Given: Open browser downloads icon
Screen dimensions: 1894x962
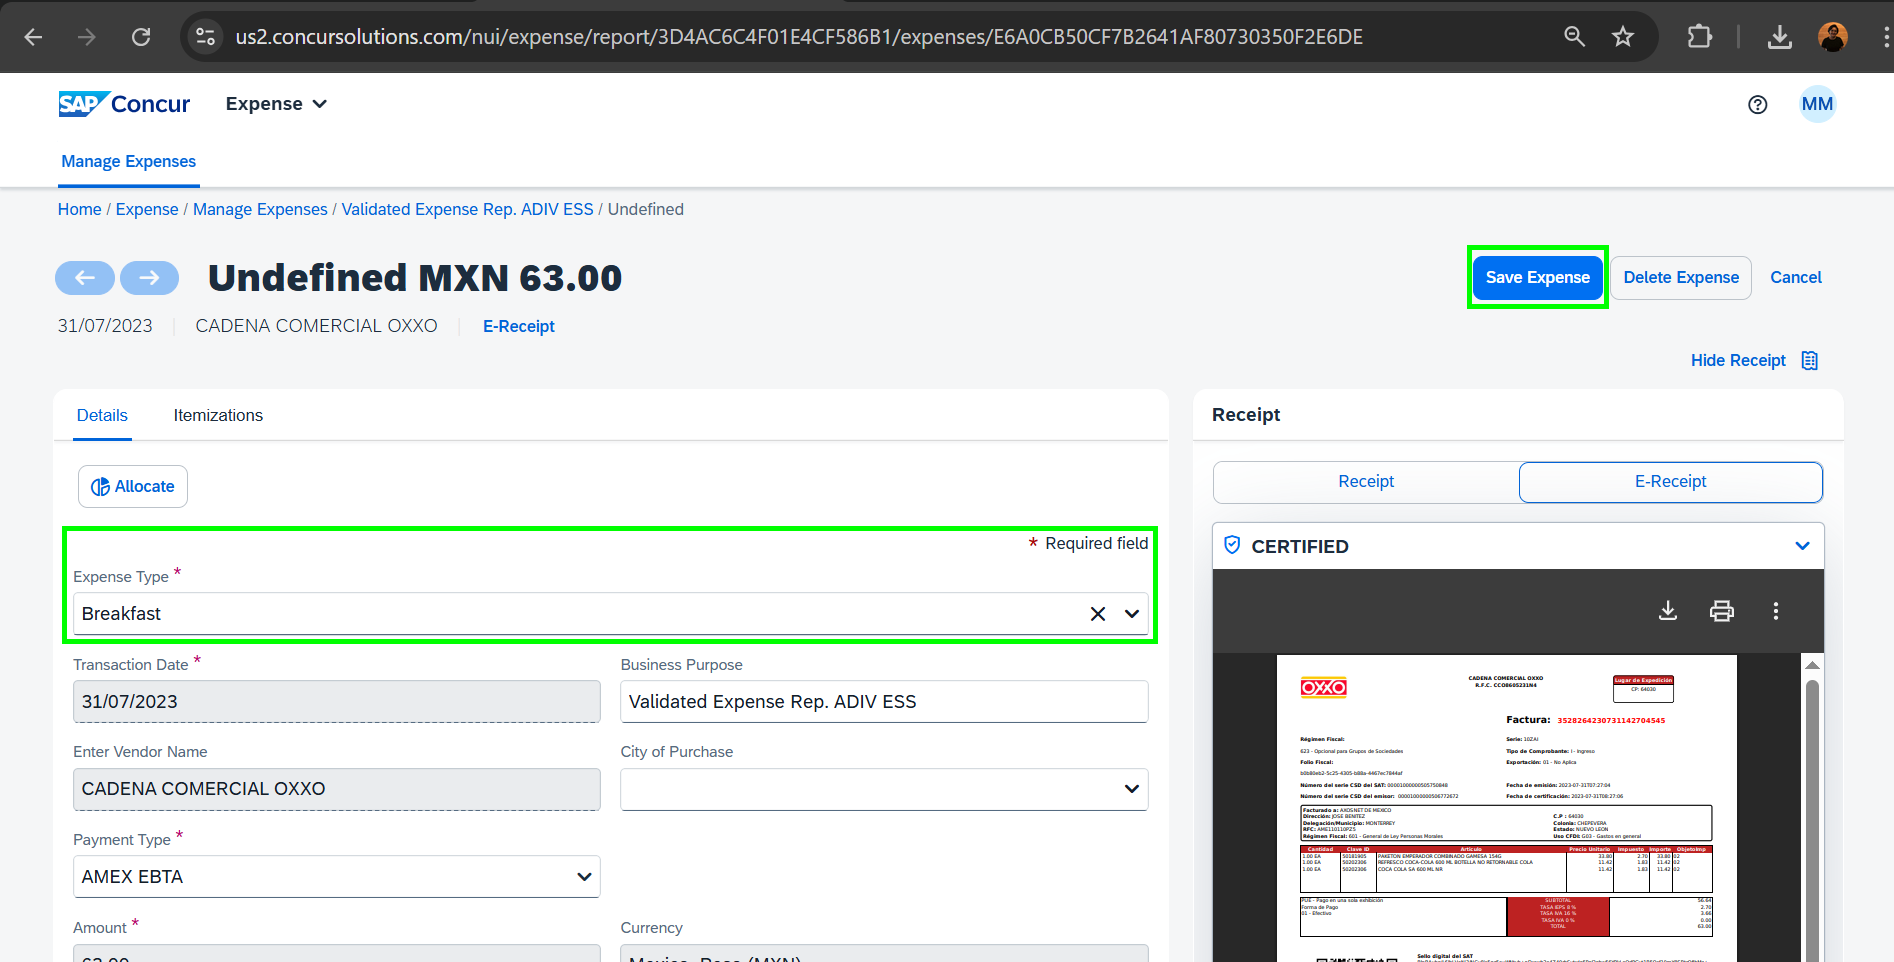Looking at the screenshot, I should 1779,37.
